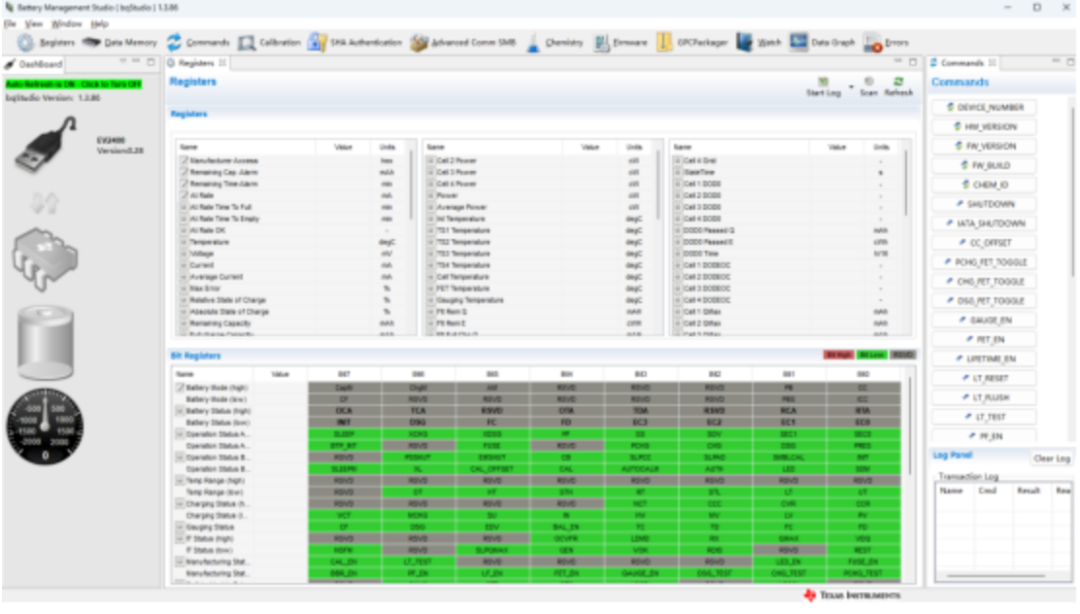Screen dimensions: 1080x614
Task: Click the Scan icon in Registers
Action: click(869, 81)
